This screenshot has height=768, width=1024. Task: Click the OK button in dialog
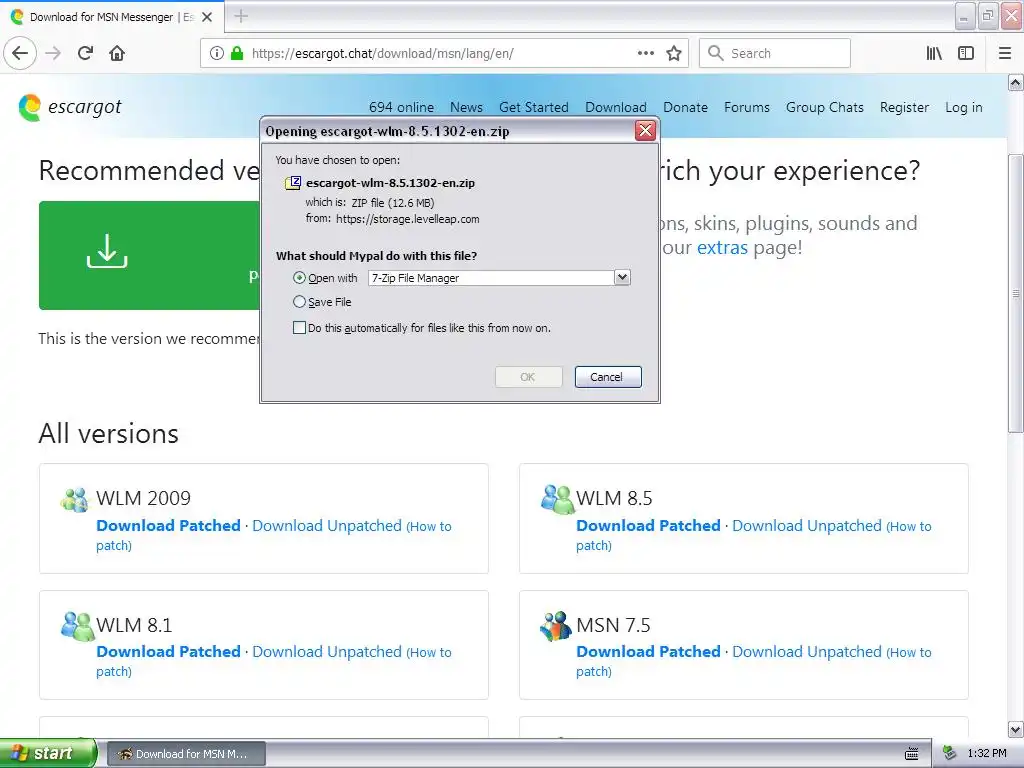tap(528, 377)
